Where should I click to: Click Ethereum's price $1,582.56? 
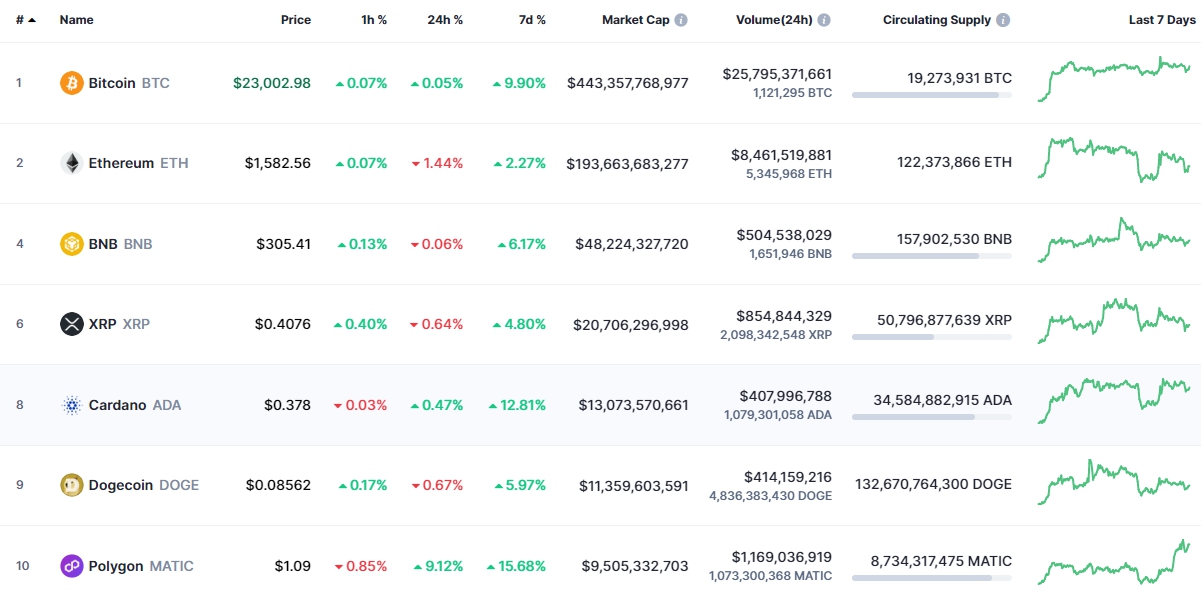(x=278, y=163)
